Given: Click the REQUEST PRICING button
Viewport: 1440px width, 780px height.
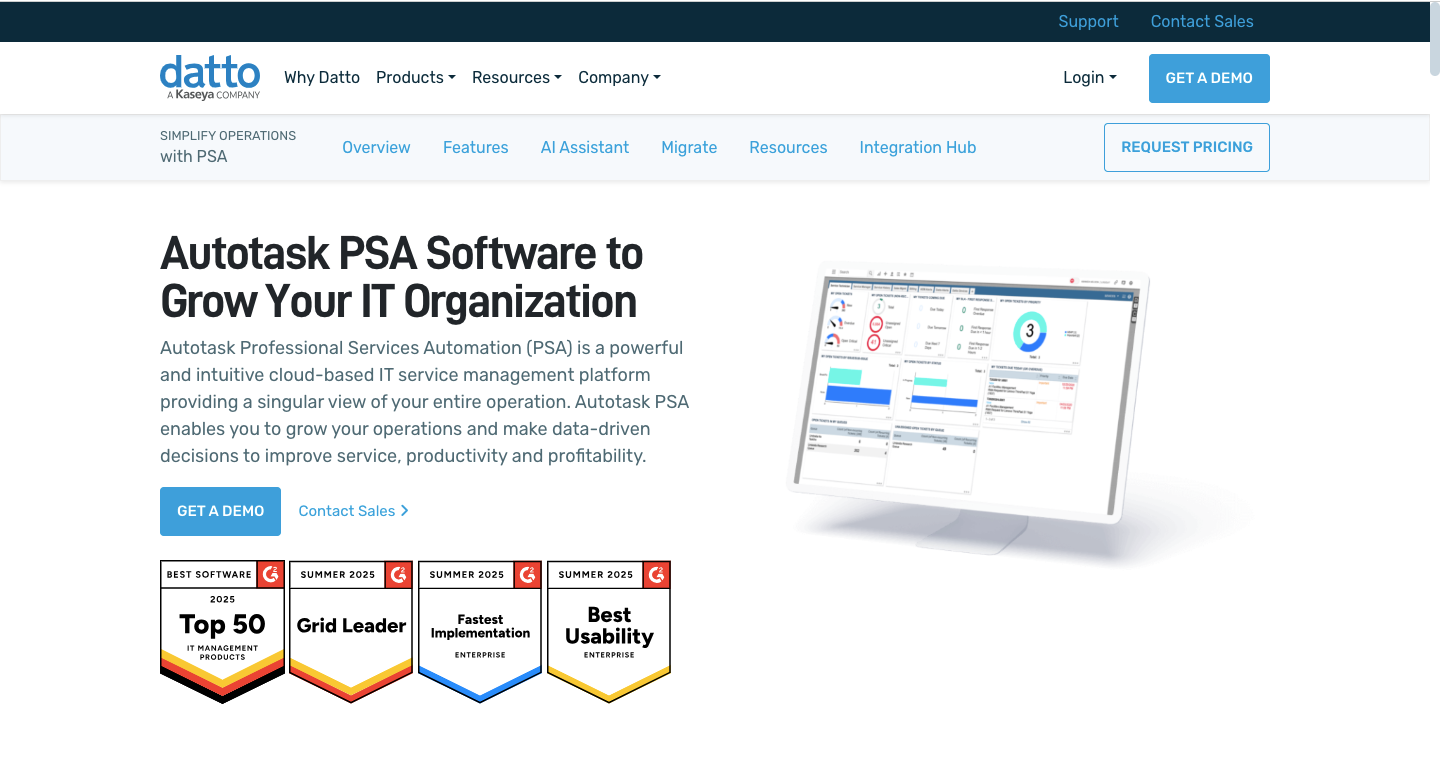Looking at the screenshot, I should coord(1187,147).
